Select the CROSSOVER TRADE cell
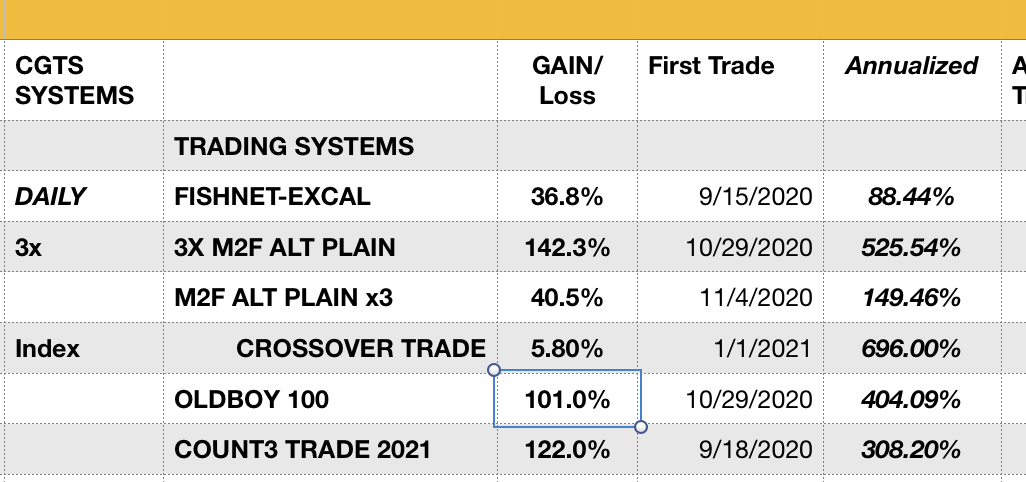The image size is (1026, 482). point(330,348)
